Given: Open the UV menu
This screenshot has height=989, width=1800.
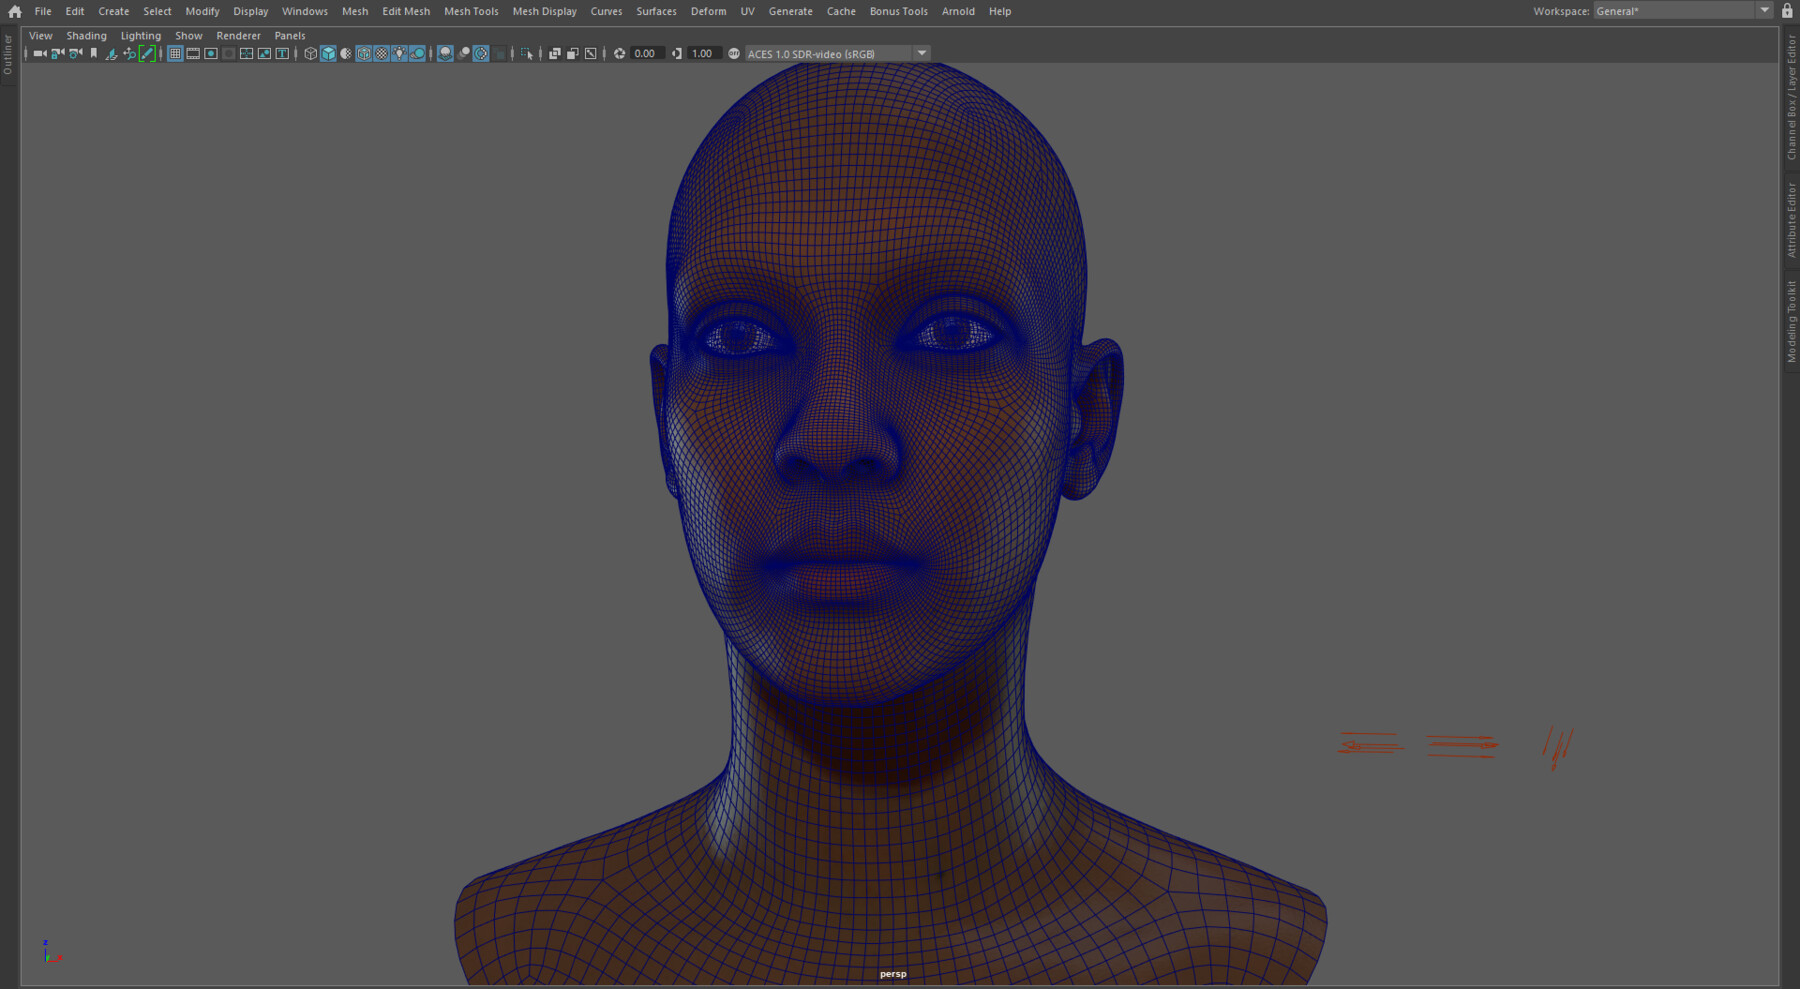Looking at the screenshot, I should [x=747, y=11].
